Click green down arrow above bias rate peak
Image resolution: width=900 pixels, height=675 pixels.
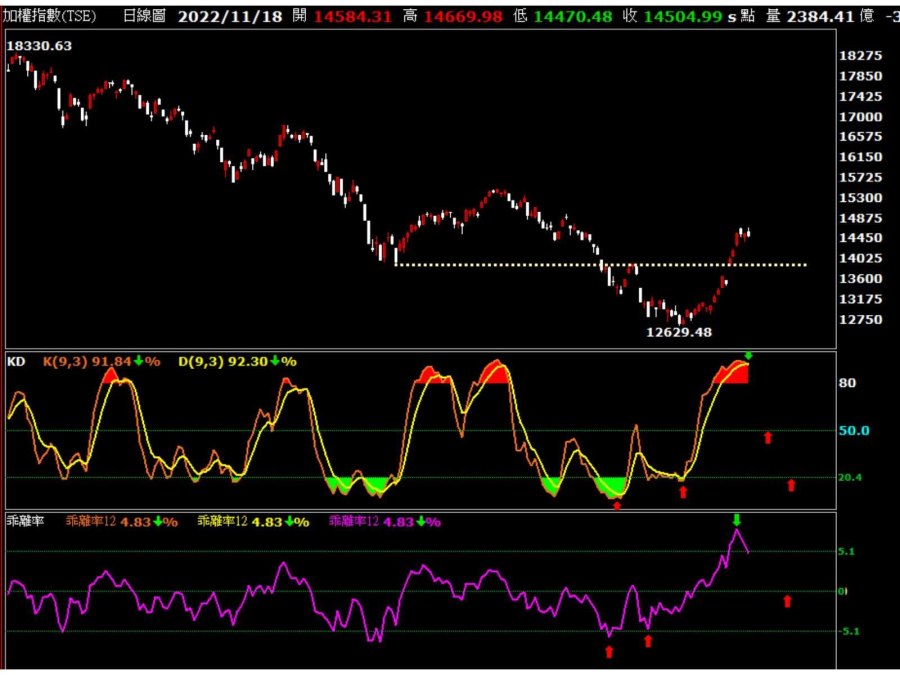click(737, 519)
